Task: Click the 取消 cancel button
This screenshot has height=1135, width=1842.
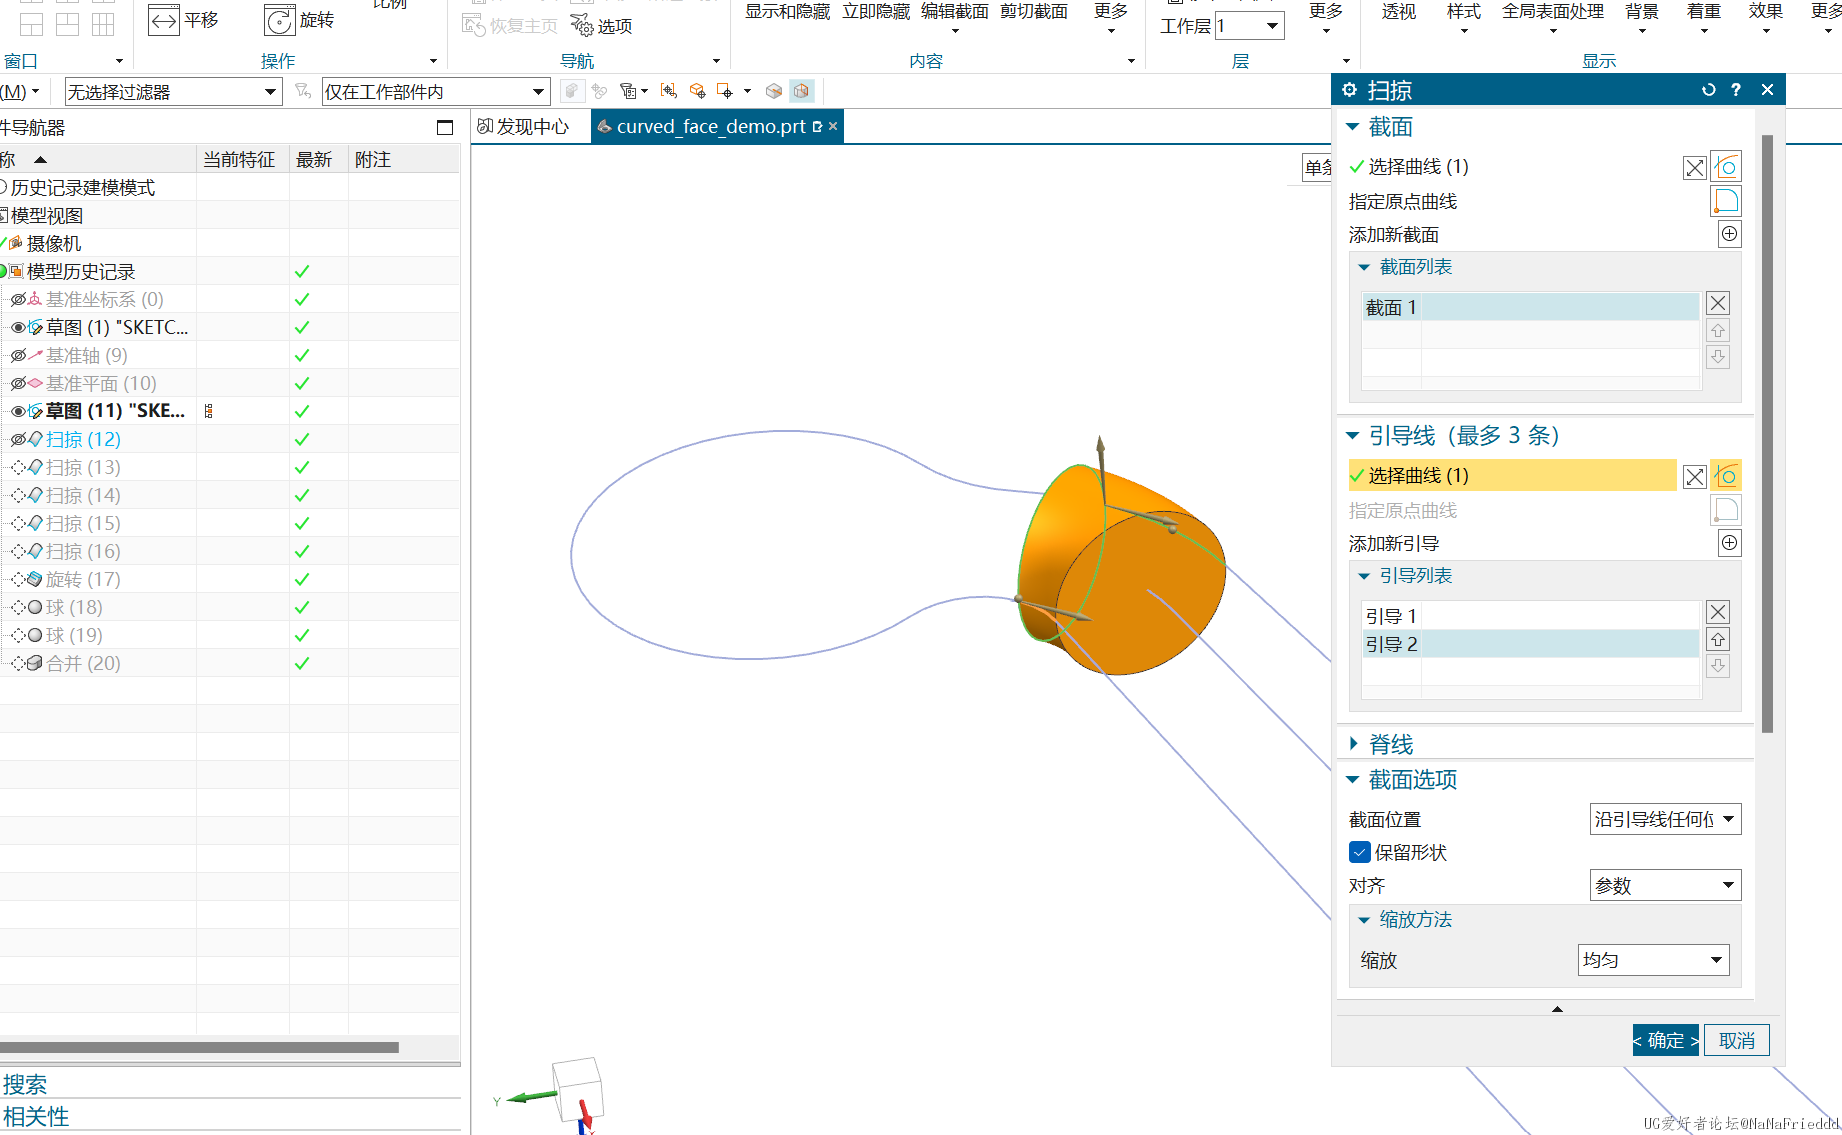Action: [x=1737, y=1040]
